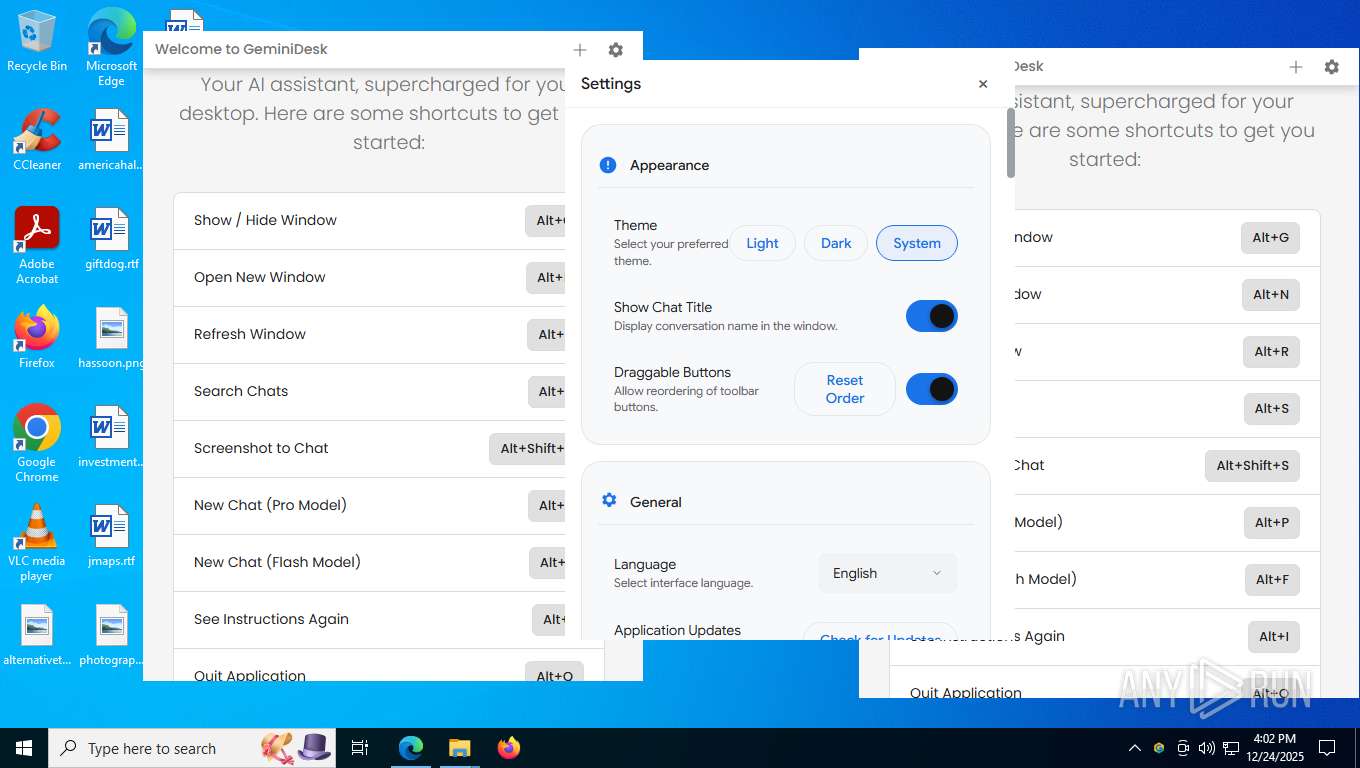Image resolution: width=1360 pixels, height=768 pixels.
Task: Open Task View on taskbar
Action: [360, 748]
